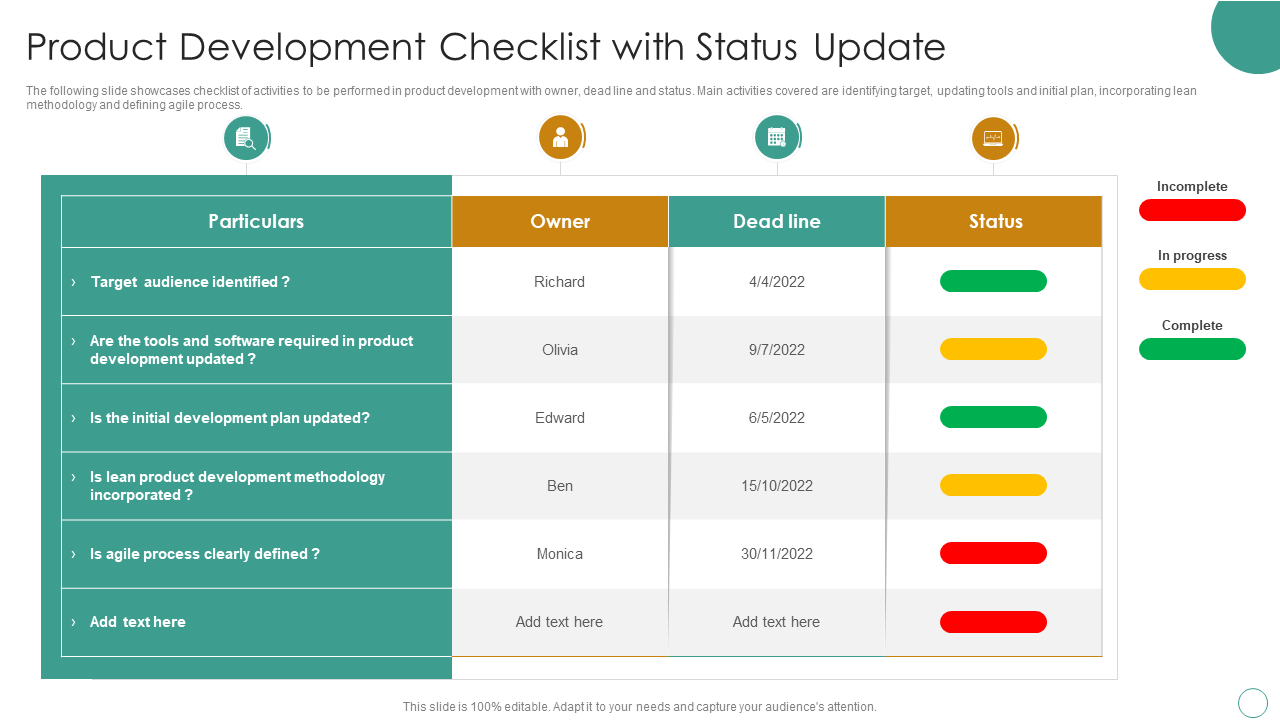The height and width of the screenshot is (720, 1280).
Task: Select the Owner column header
Action: (560, 221)
